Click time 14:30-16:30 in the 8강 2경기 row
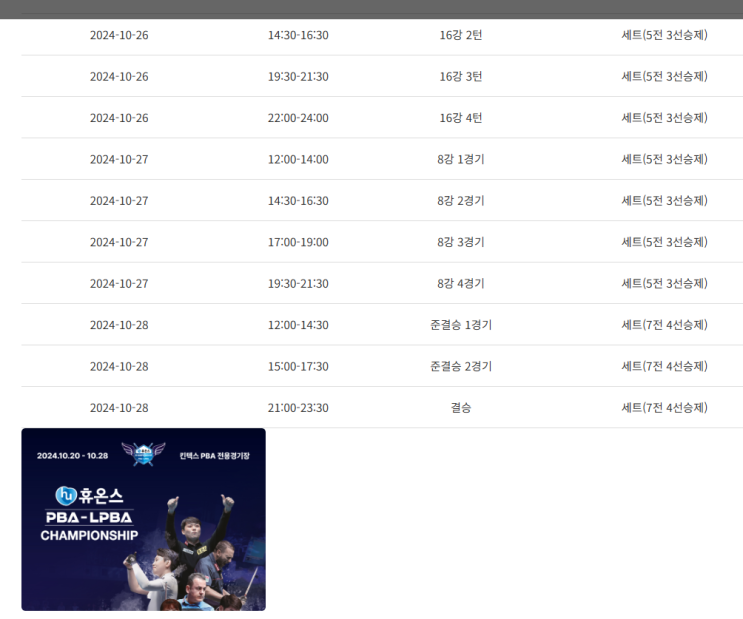 298,201
